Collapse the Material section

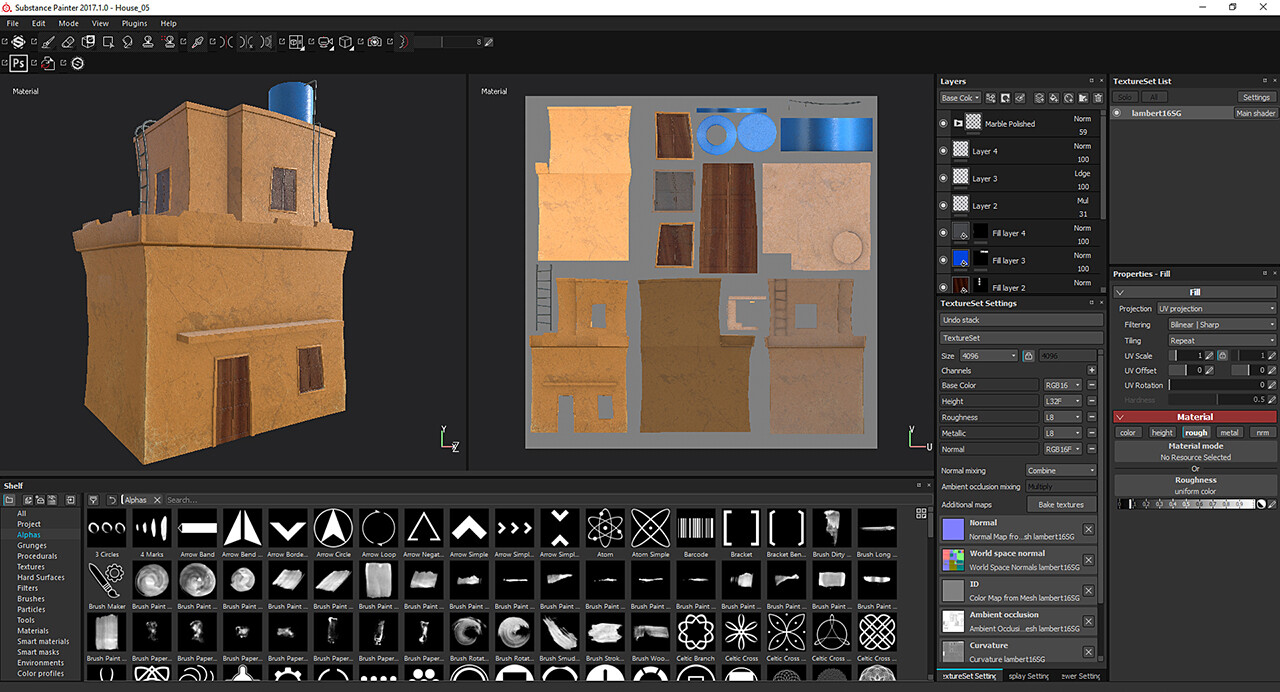[1120, 417]
